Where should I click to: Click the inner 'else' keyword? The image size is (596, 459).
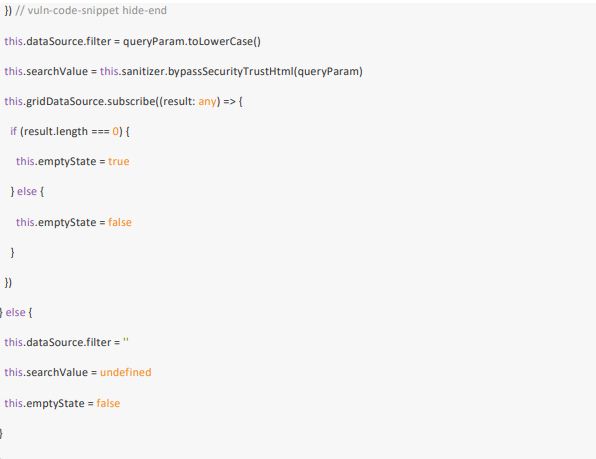[27, 192]
